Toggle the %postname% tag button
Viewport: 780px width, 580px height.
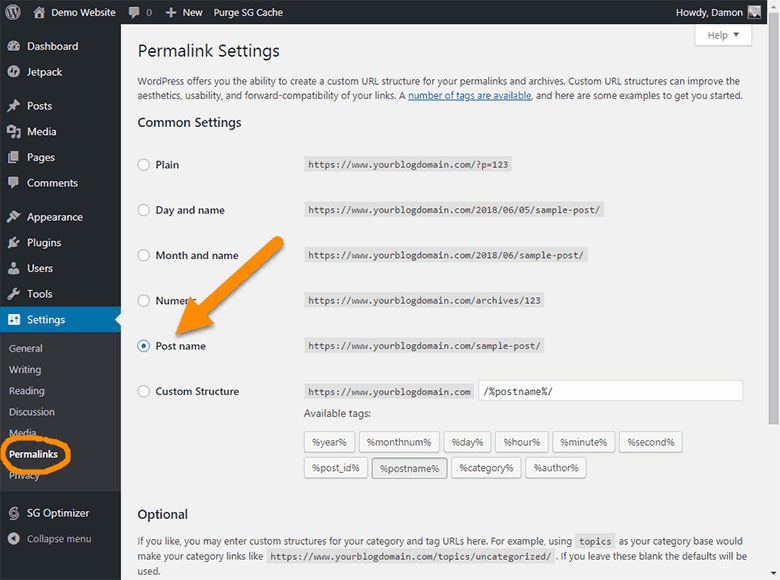(409, 468)
